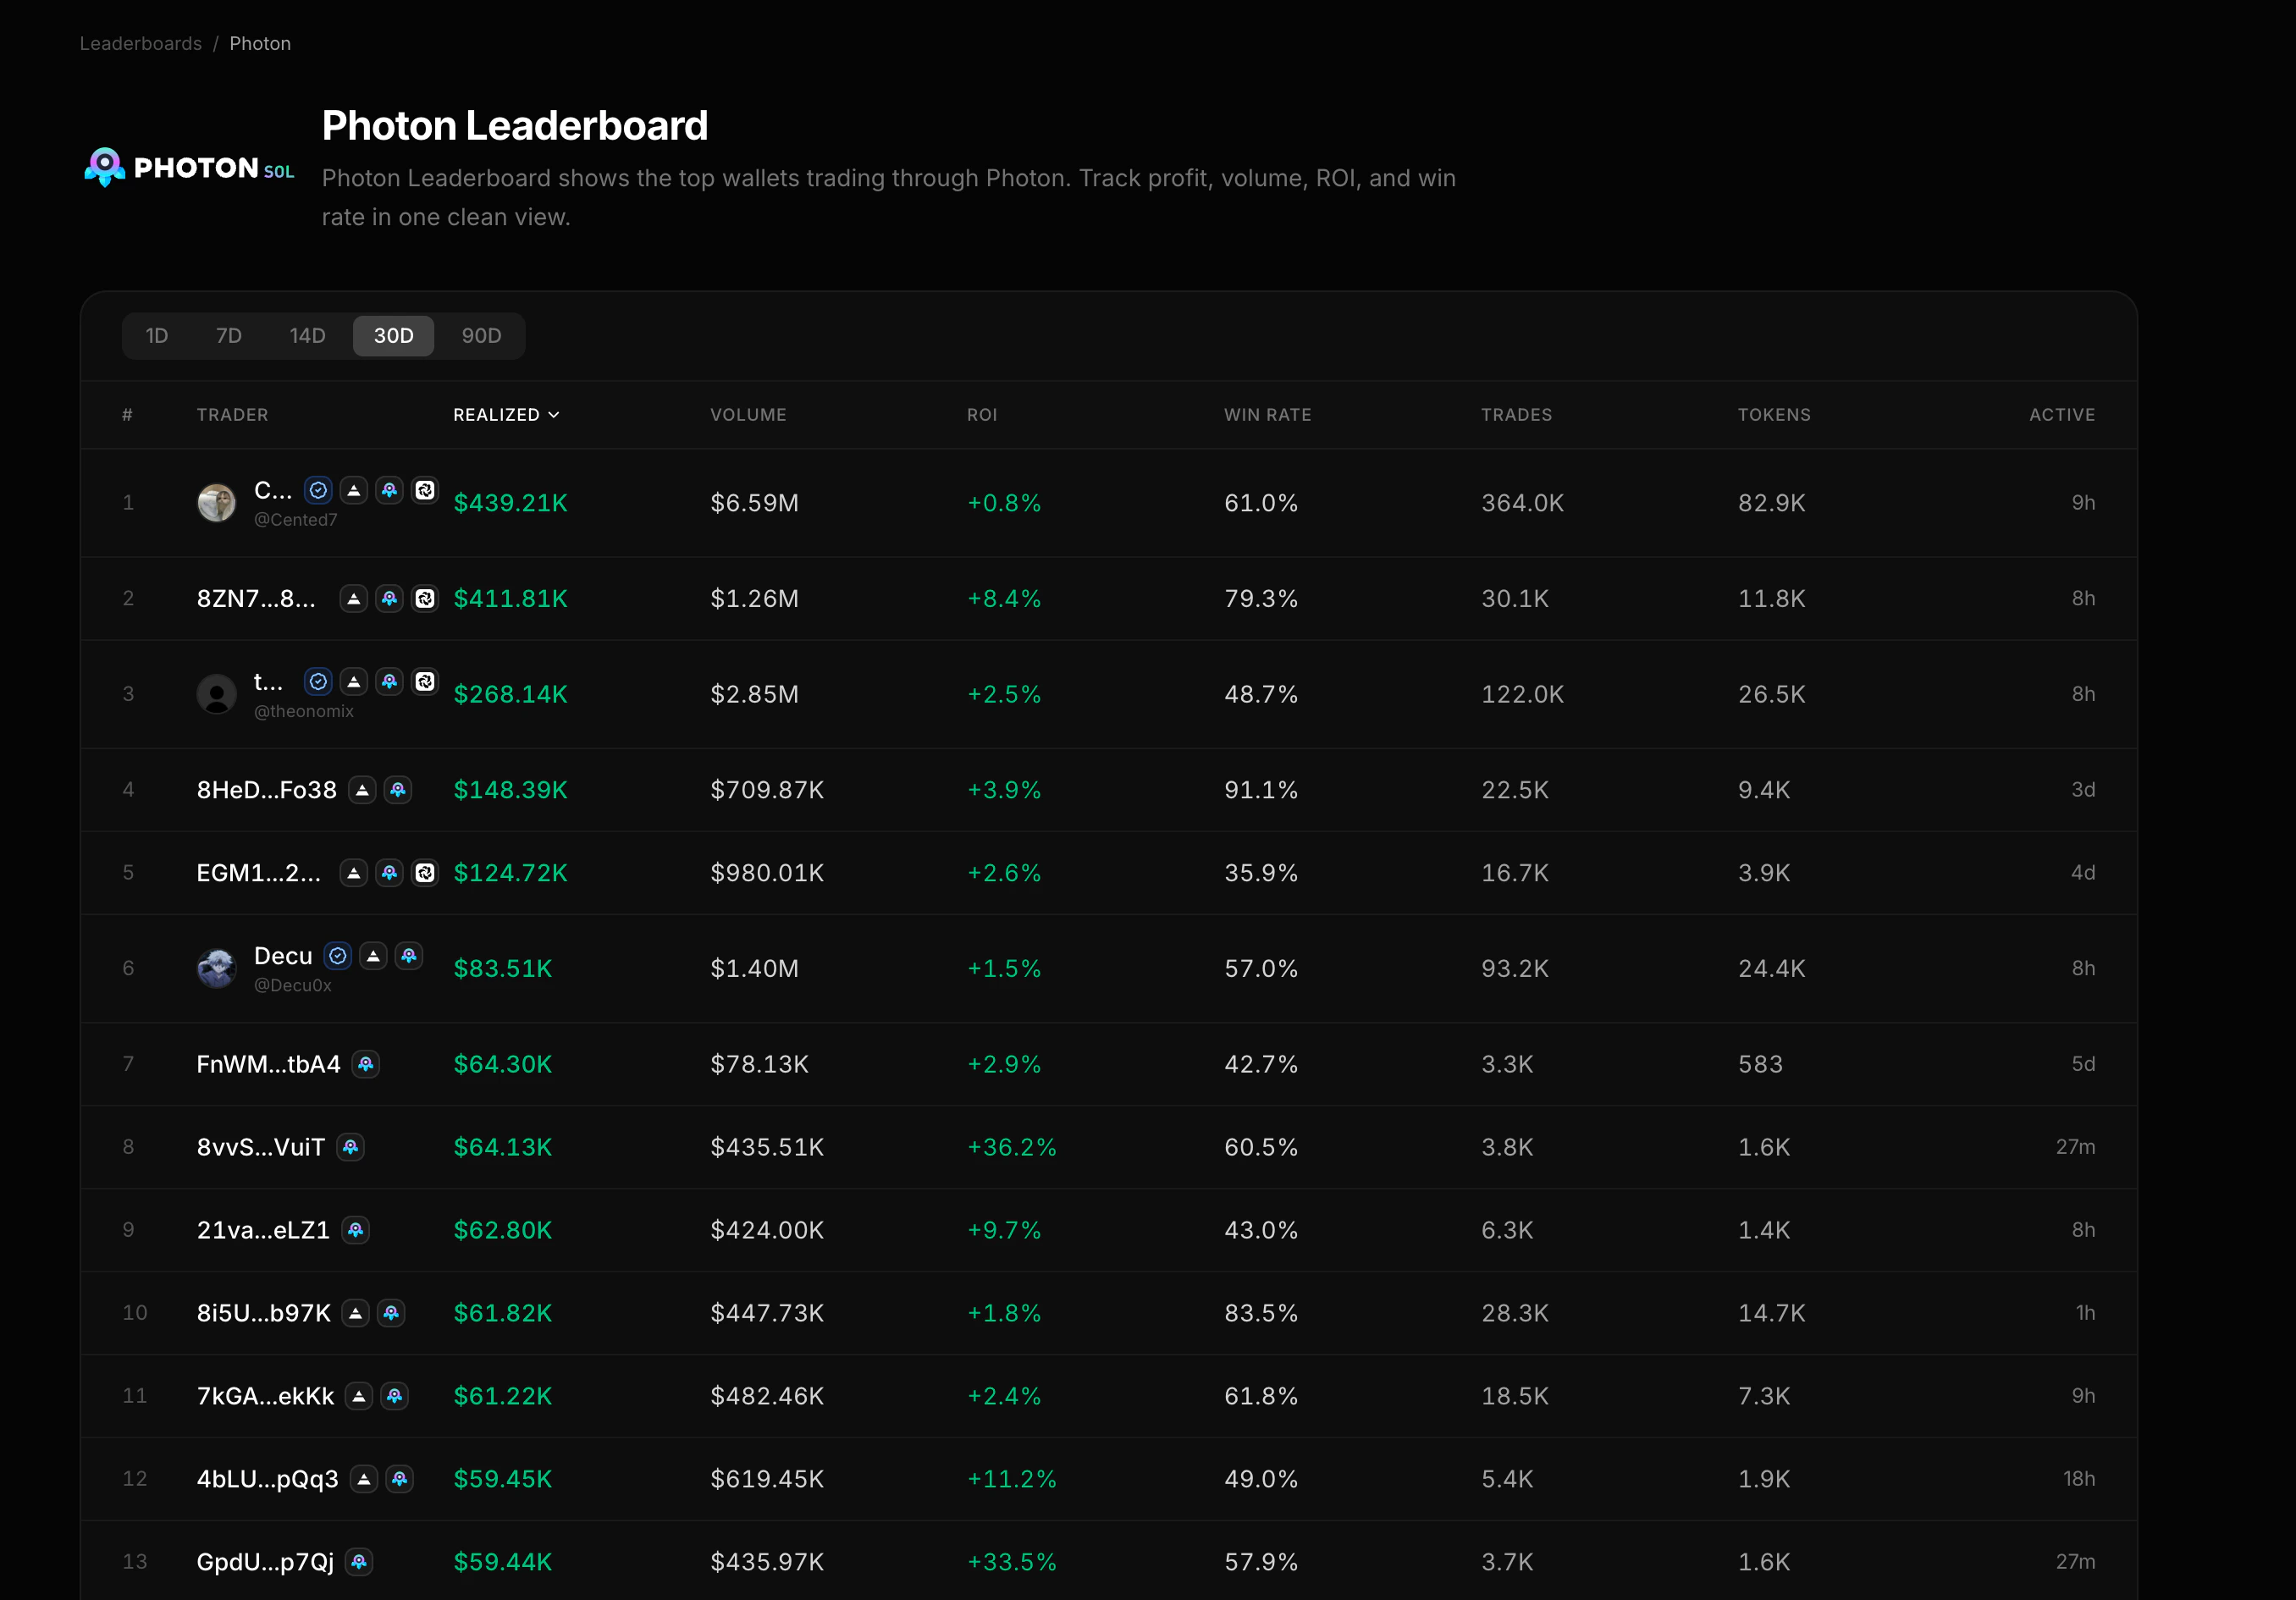2296x1600 pixels.
Task: Click the swirl badge beside 8ZN7...8...
Action: (425, 598)
